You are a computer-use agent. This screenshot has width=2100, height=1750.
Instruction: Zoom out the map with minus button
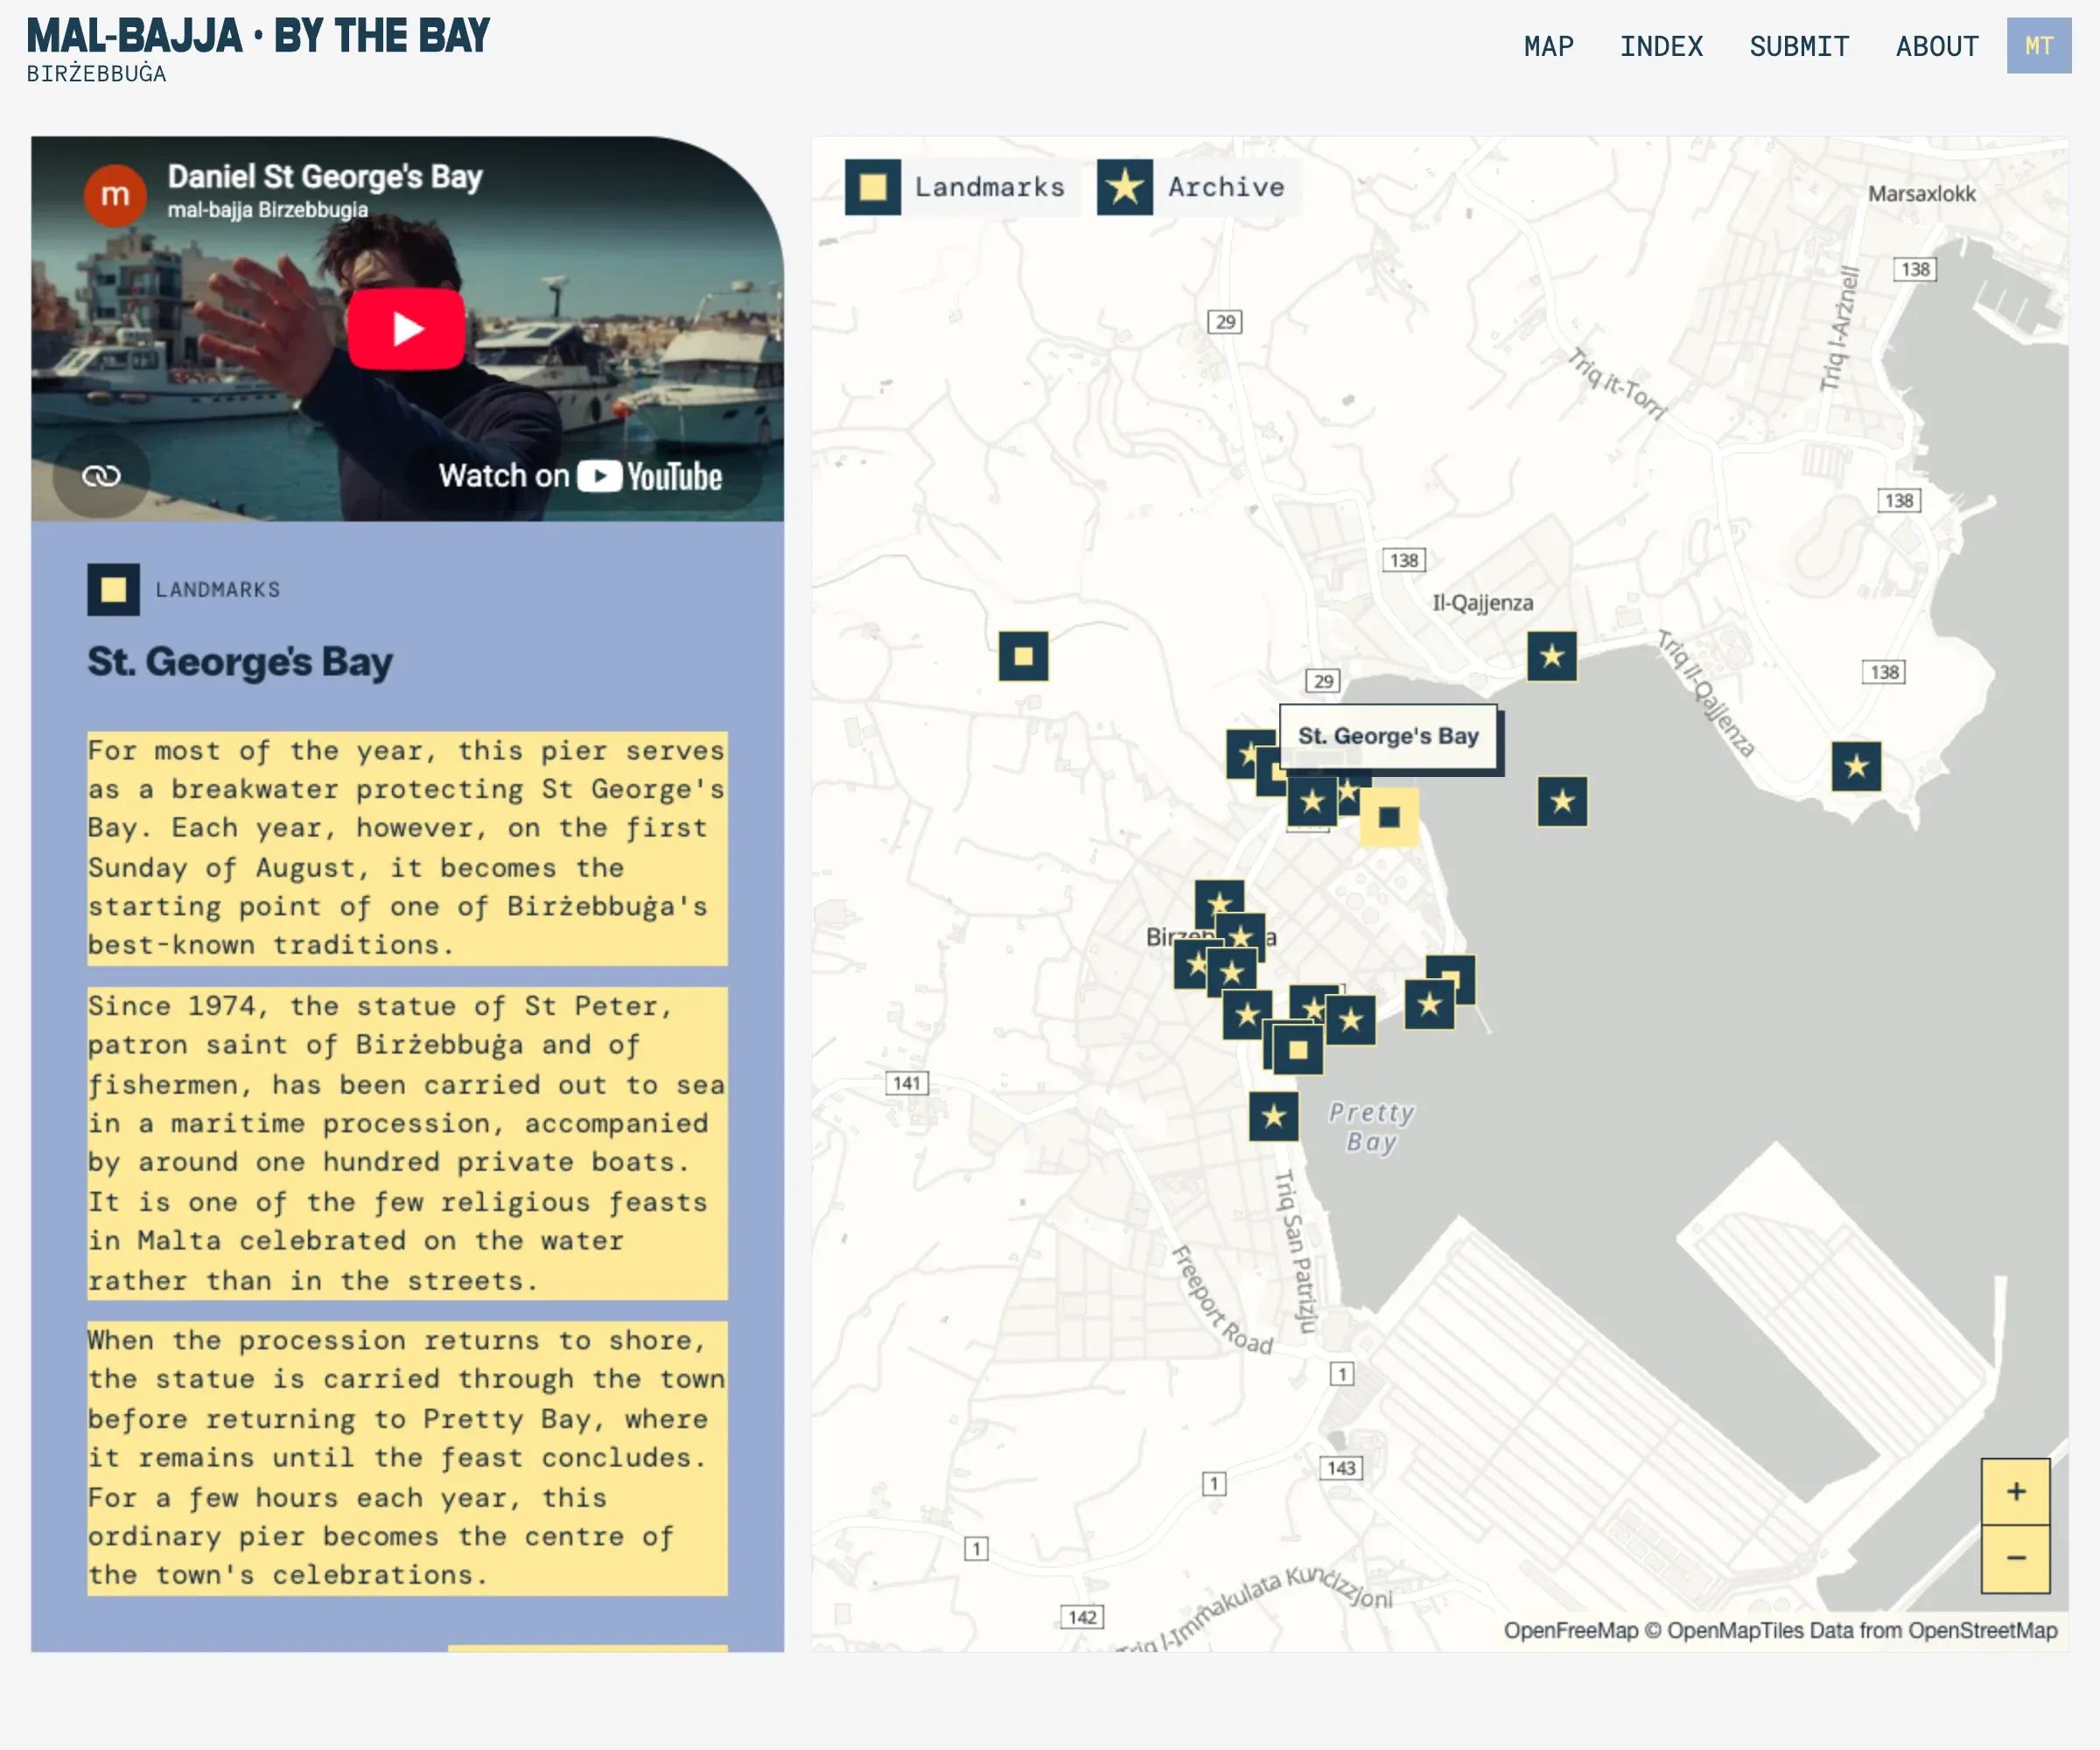click(2015, 1558)
